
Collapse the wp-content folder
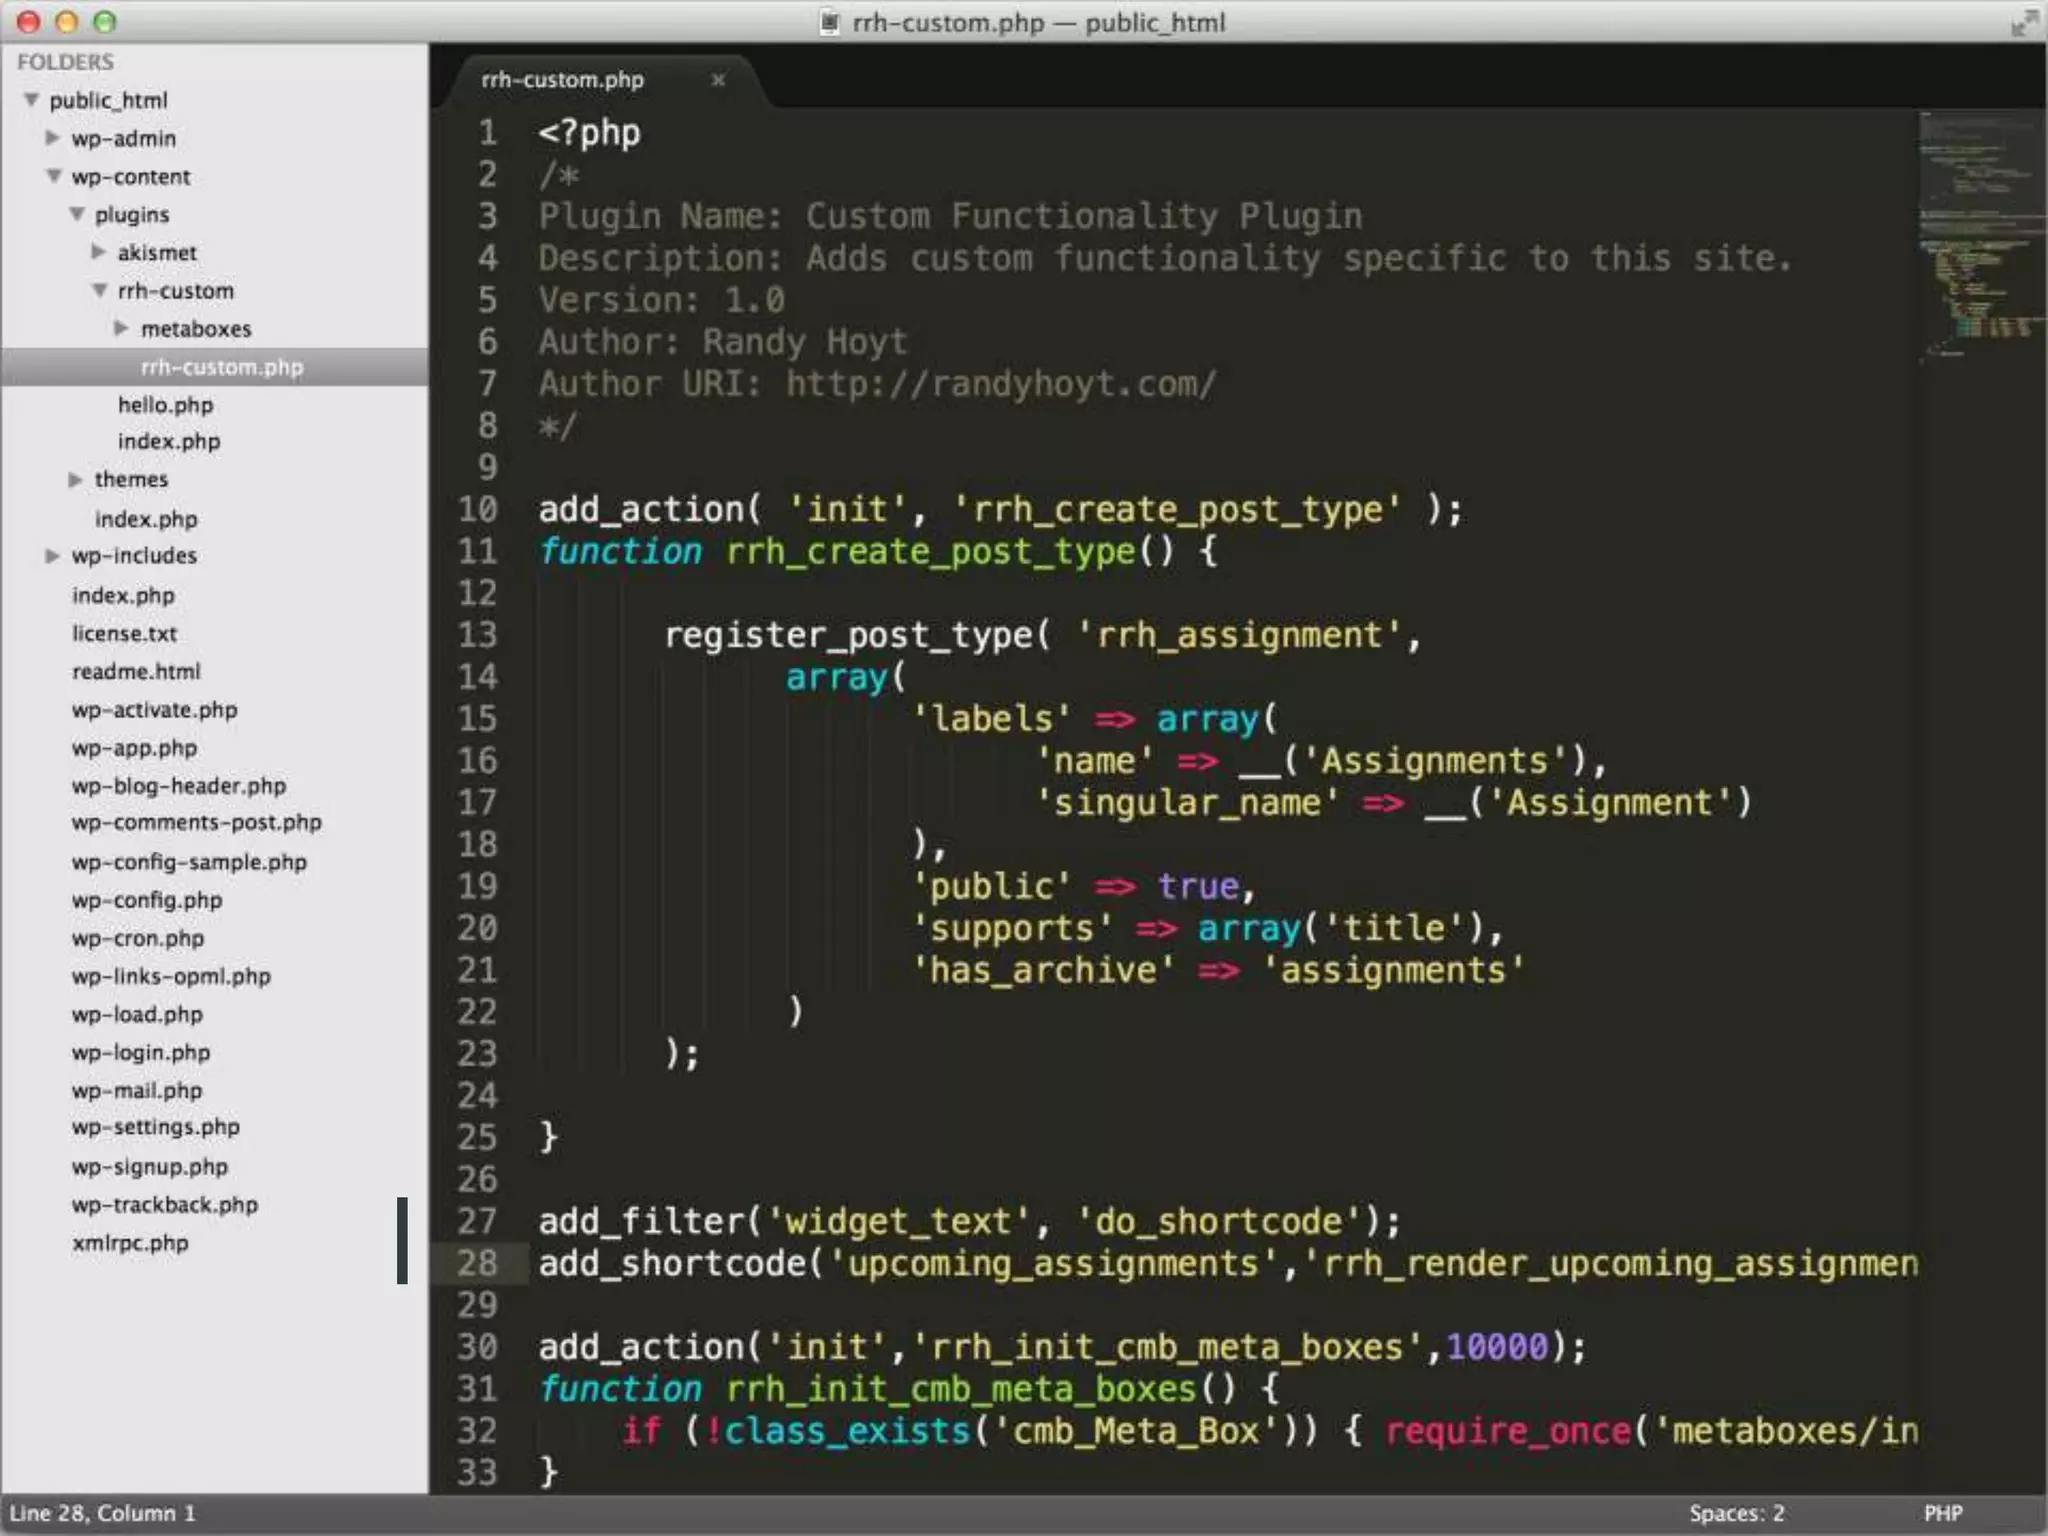point(54,176)
